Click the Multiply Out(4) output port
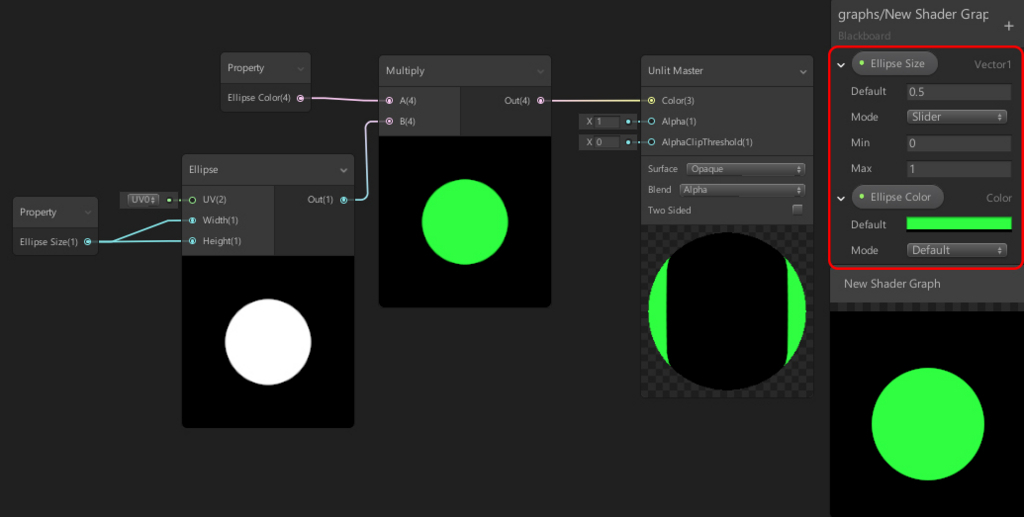1024x517 pixels. (x=541, y=101)
